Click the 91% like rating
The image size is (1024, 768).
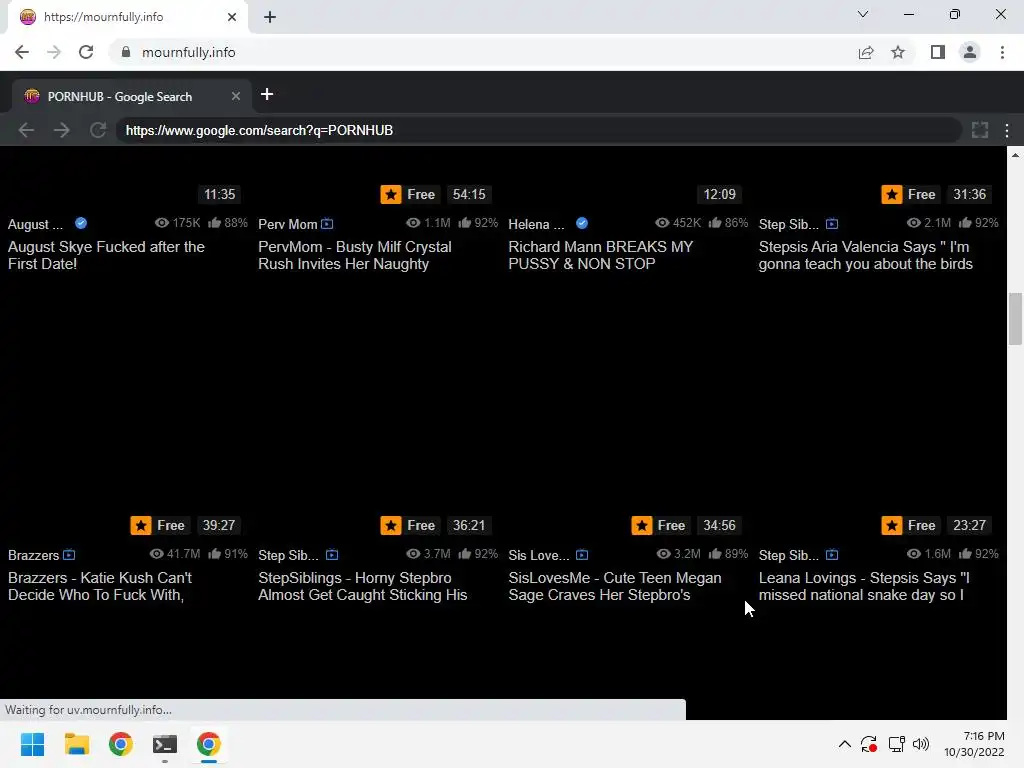click(x=228, y=554)
